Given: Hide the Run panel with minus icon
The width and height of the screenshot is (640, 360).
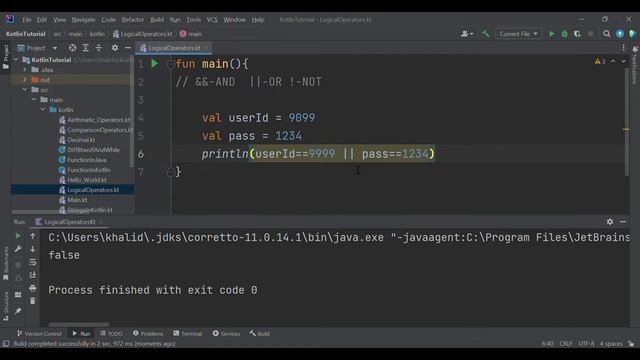Looking at the screenshot, I should pos(623,222).
